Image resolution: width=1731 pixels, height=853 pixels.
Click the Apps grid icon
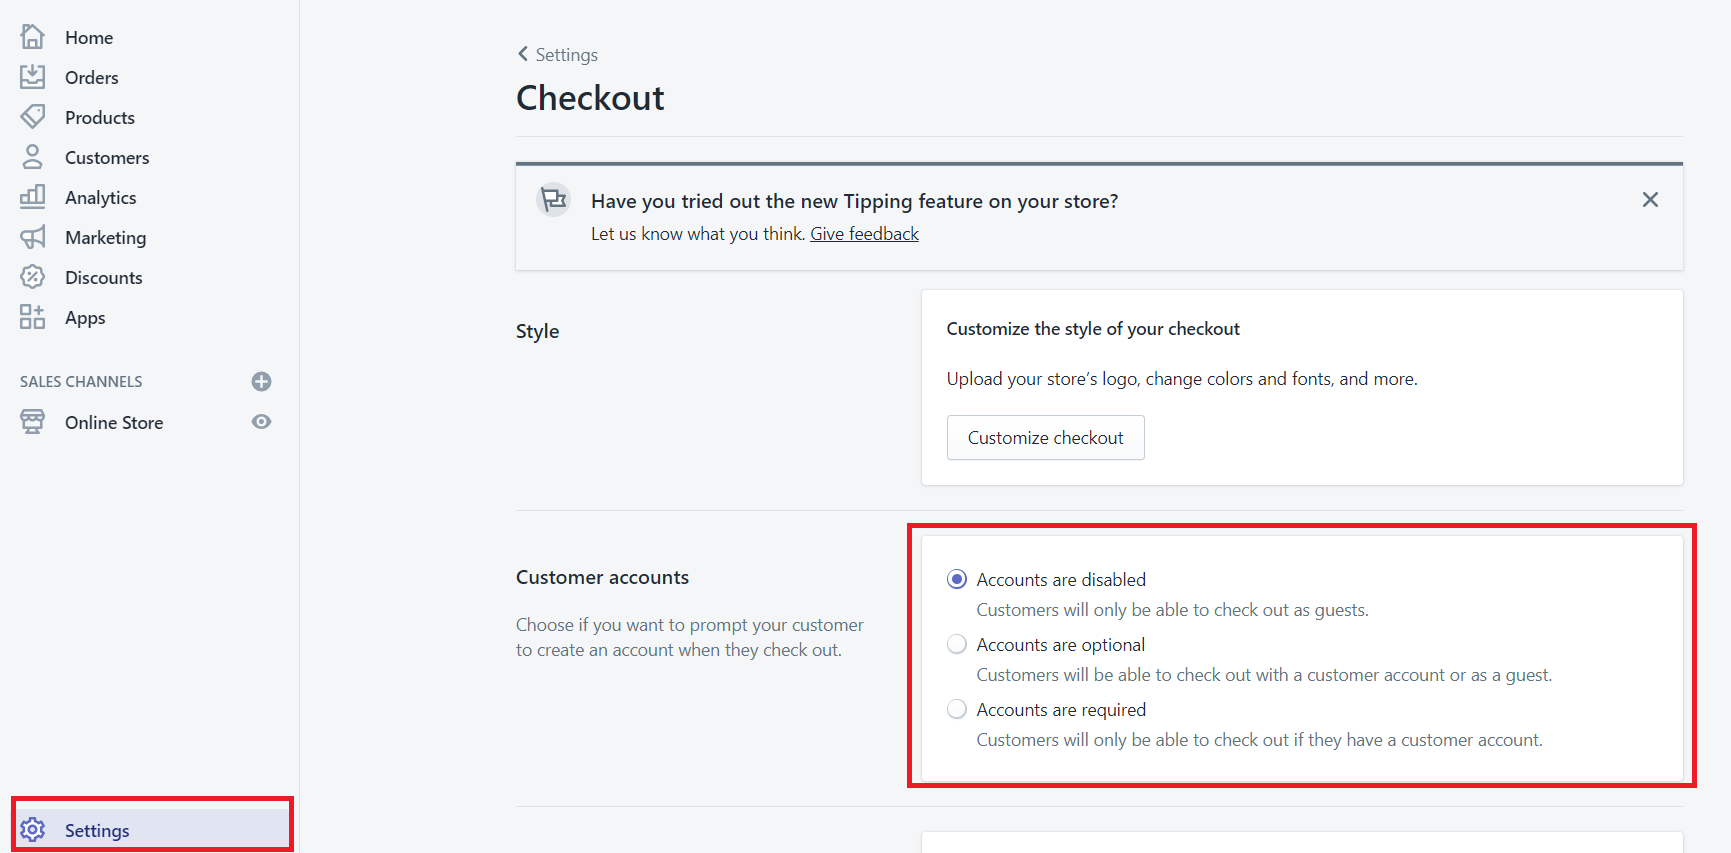[x=33, y=317]
